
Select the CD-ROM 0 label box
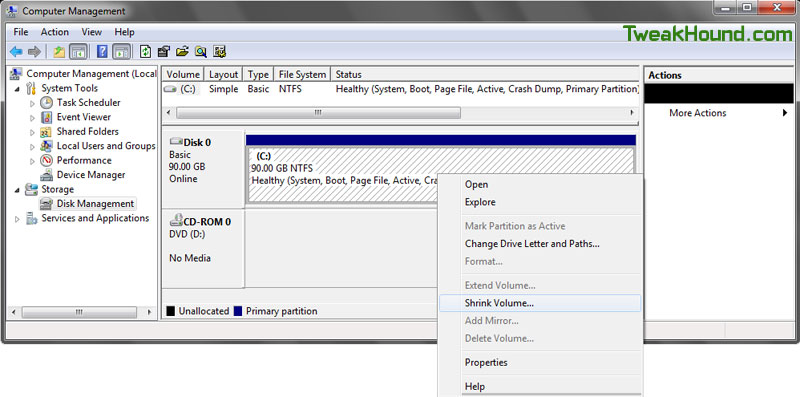click(203, 249)
